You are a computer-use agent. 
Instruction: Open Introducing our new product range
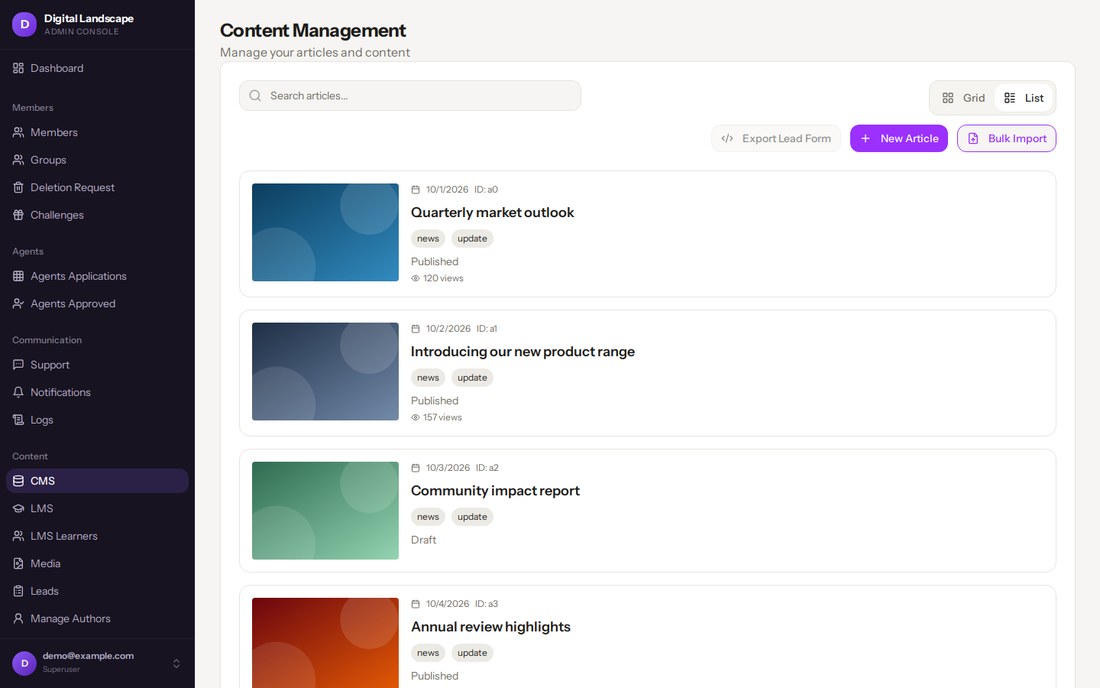click(523, 351)
